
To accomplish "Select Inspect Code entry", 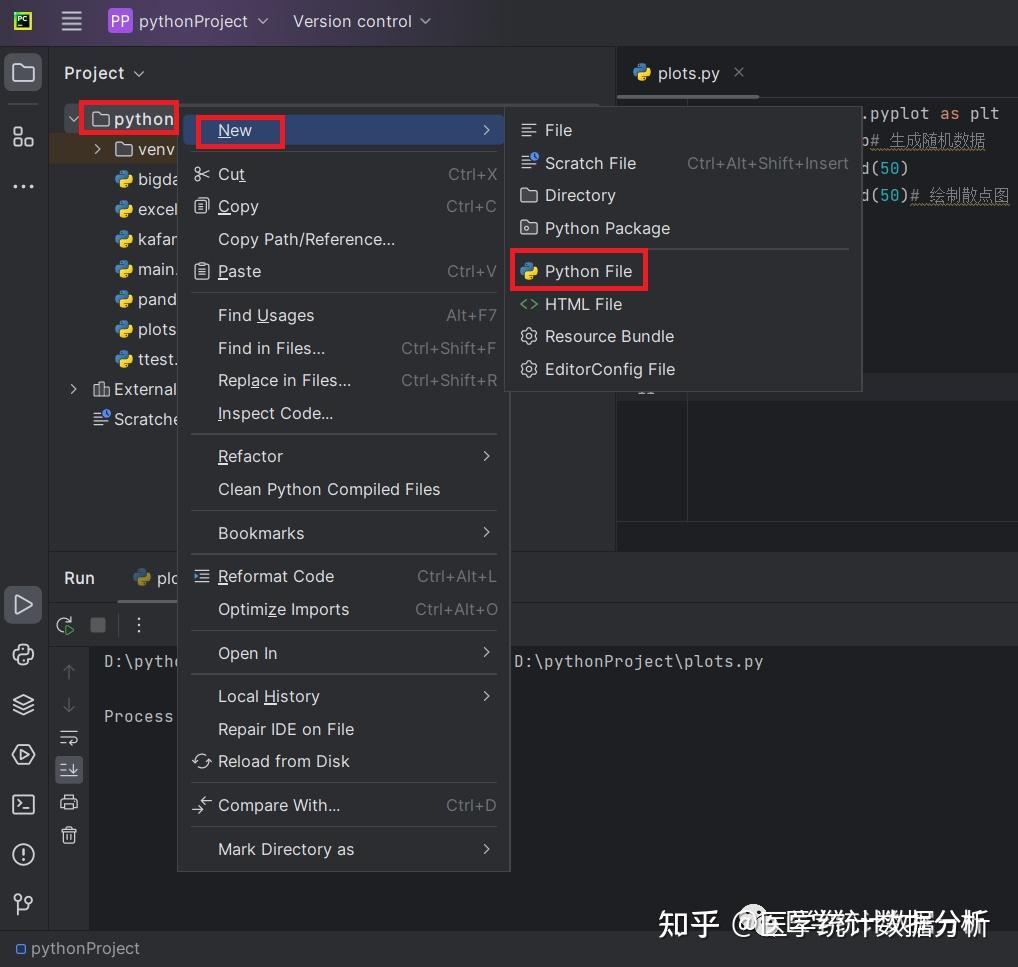I will [344, 413].
